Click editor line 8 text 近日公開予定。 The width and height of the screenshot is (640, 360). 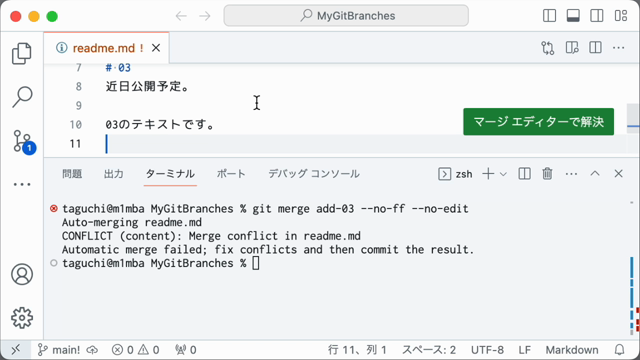148,86
